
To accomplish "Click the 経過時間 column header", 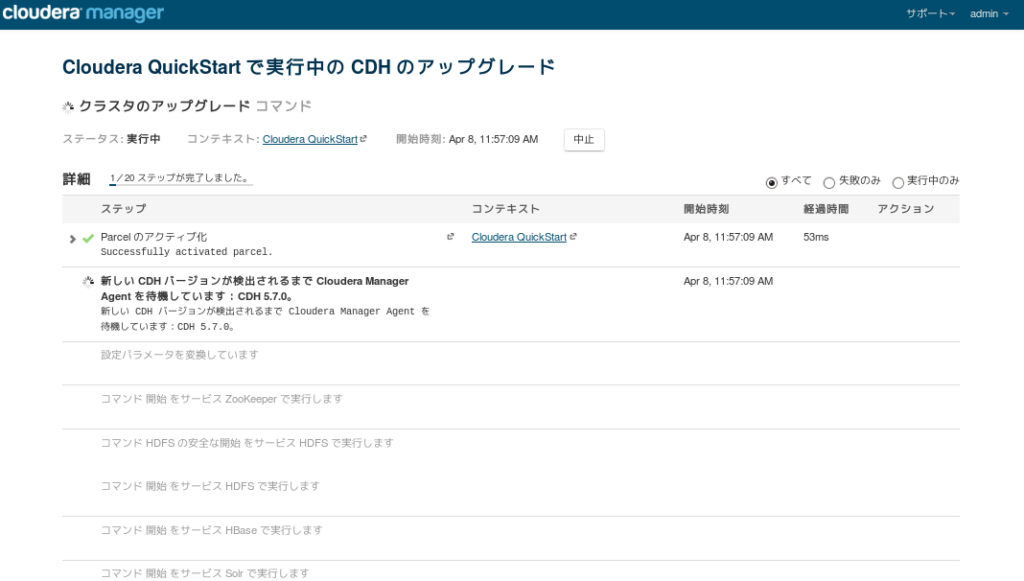I will [826, 209].
